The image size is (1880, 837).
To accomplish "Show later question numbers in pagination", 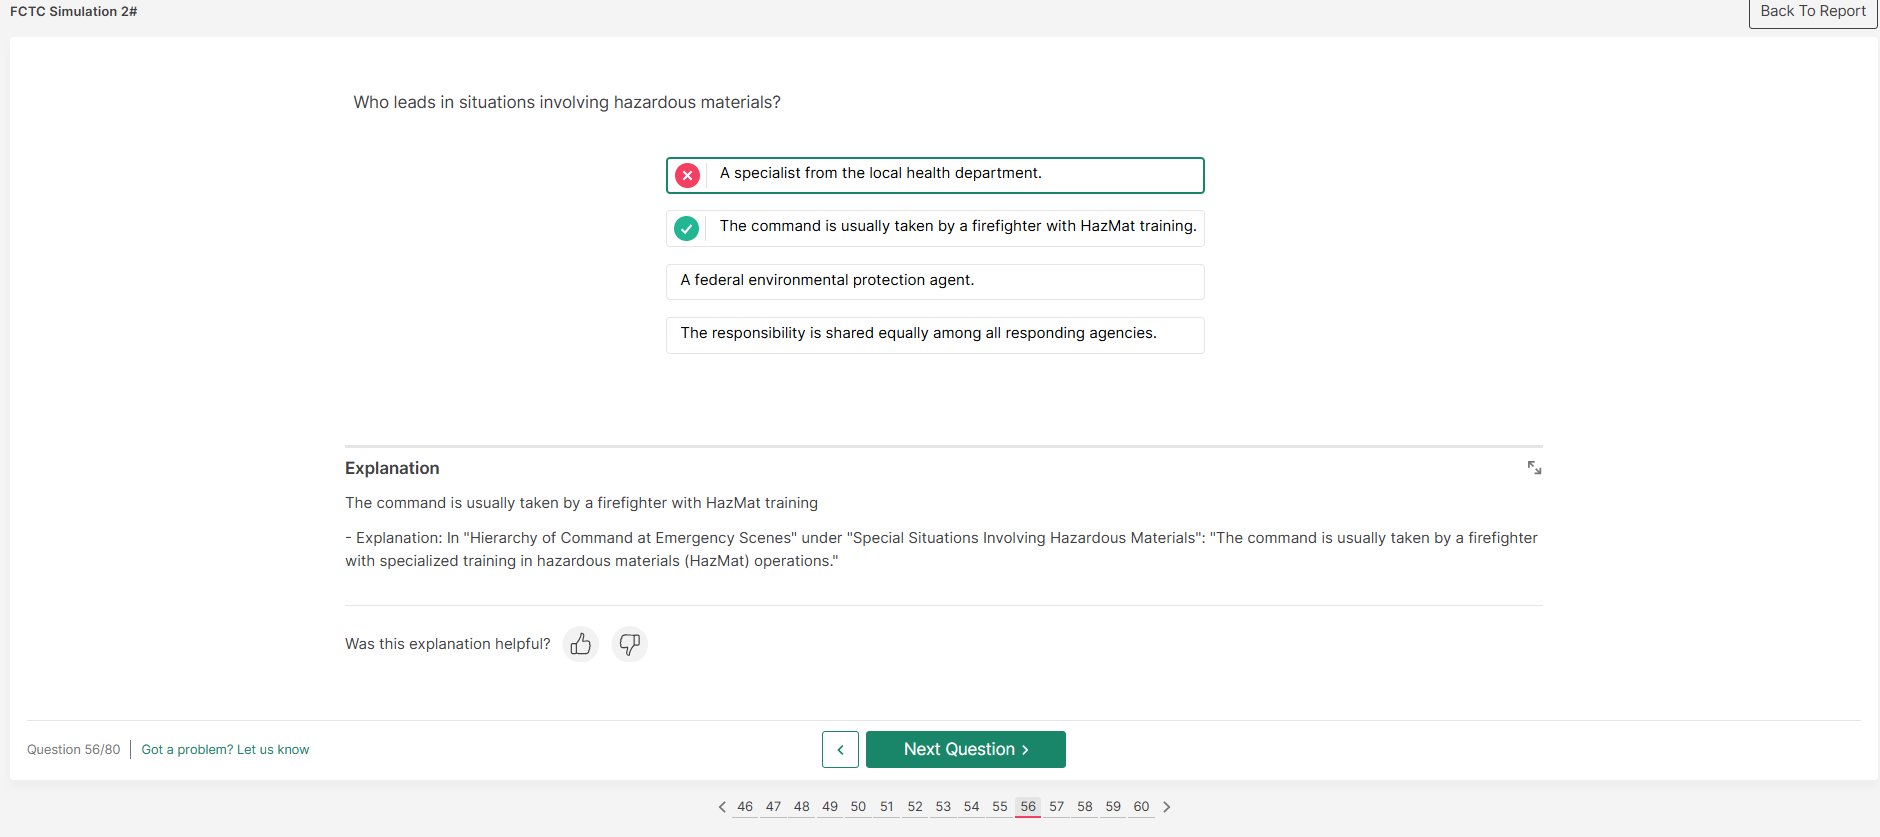I will coord(1166,807).
